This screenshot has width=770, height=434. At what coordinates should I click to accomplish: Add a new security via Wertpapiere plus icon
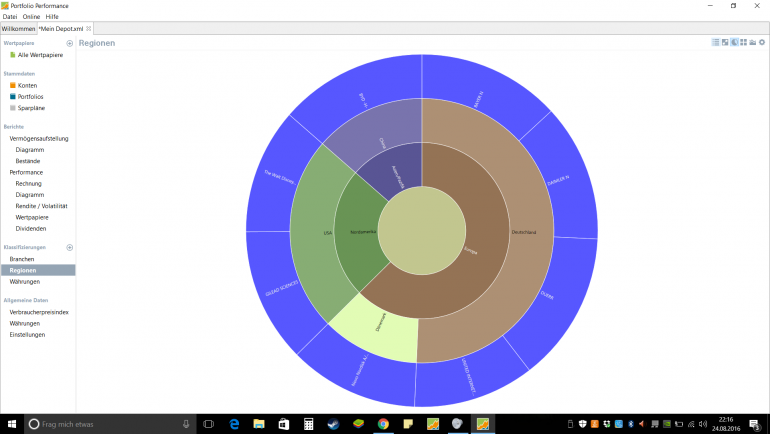(x=69, y=43)
